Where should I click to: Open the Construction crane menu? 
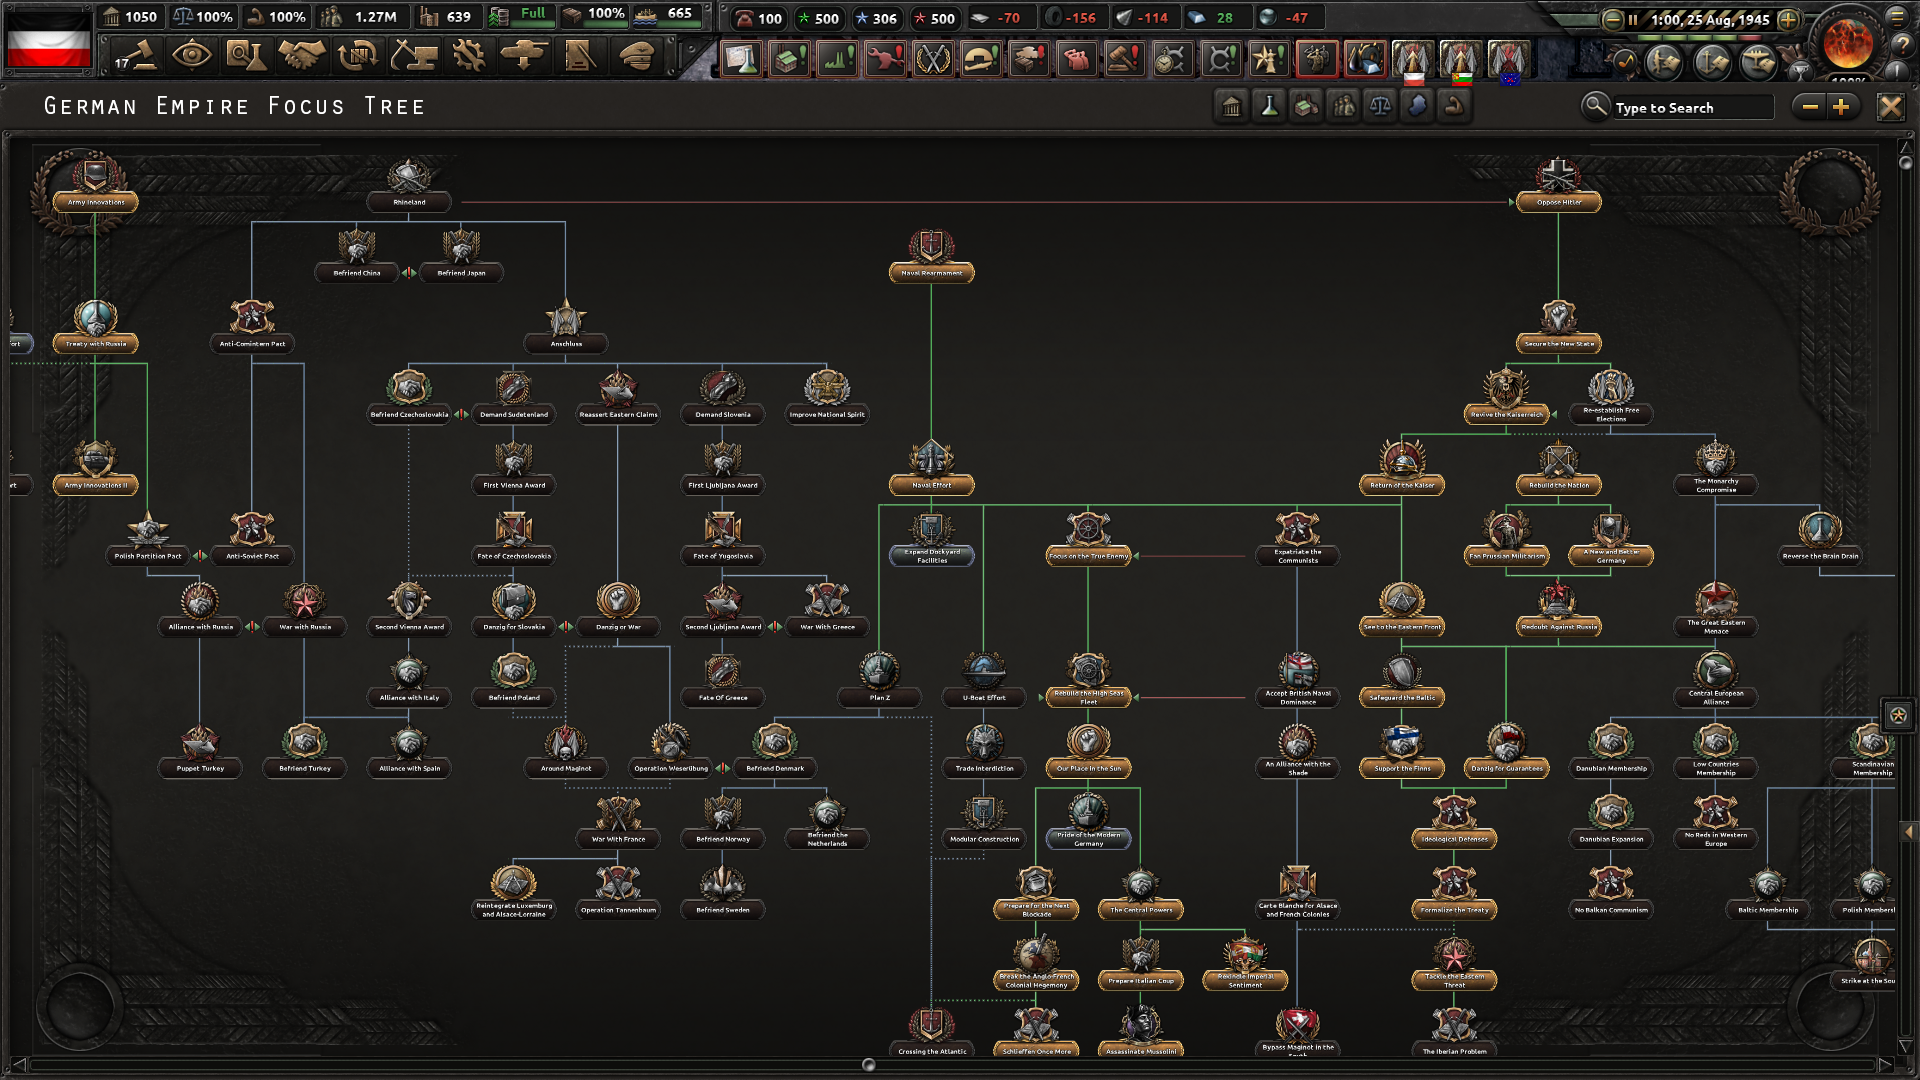[x=413, y=56]
